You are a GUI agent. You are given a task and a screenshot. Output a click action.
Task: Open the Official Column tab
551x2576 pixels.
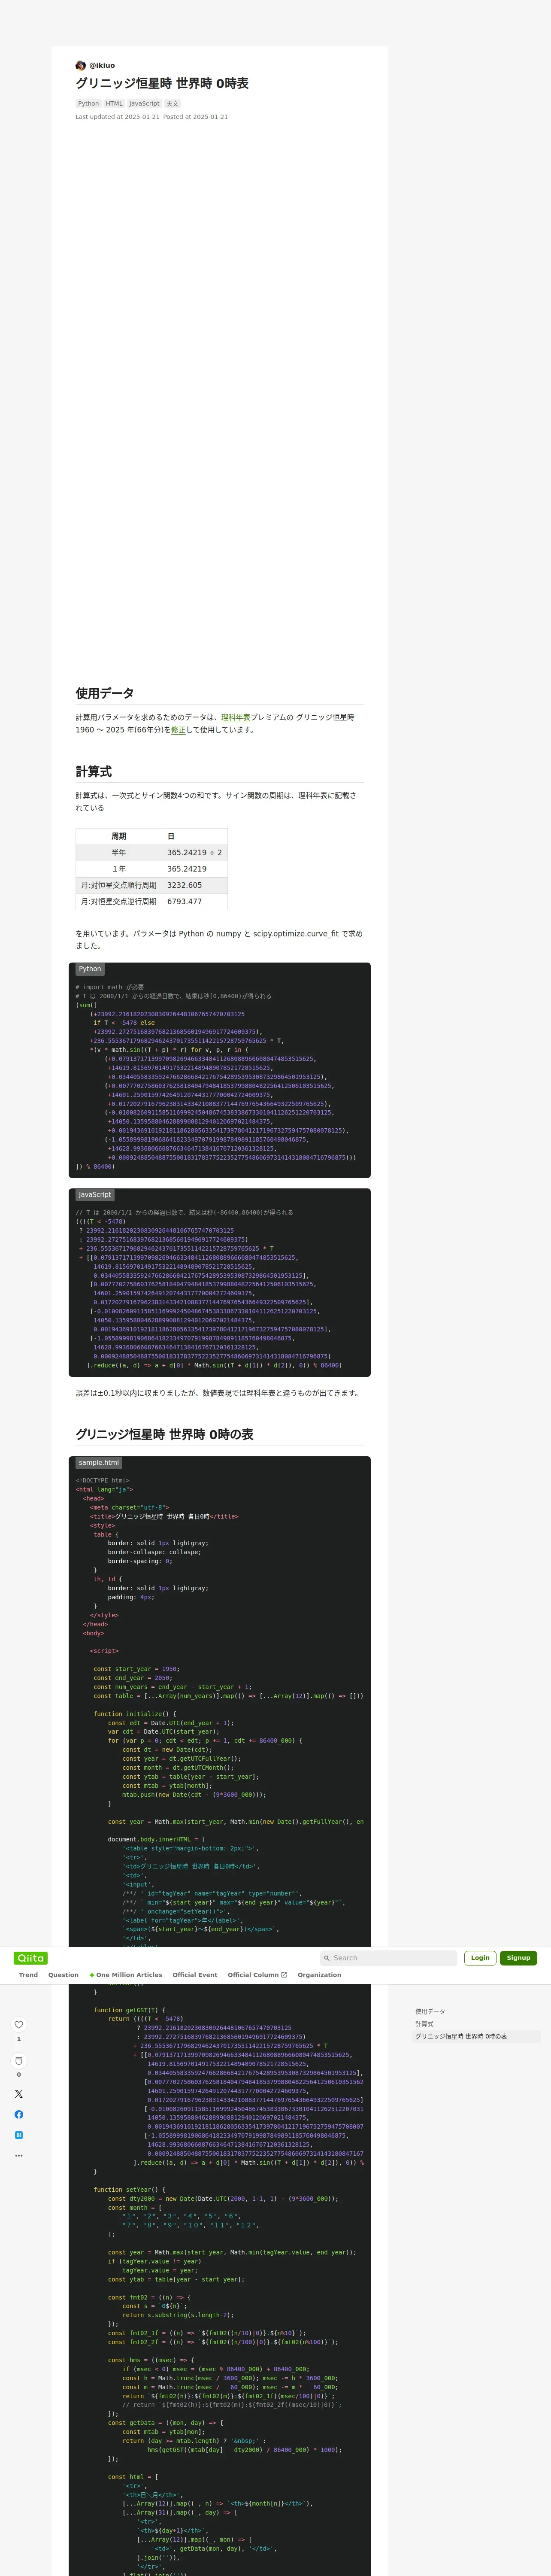click(257, 1975)
